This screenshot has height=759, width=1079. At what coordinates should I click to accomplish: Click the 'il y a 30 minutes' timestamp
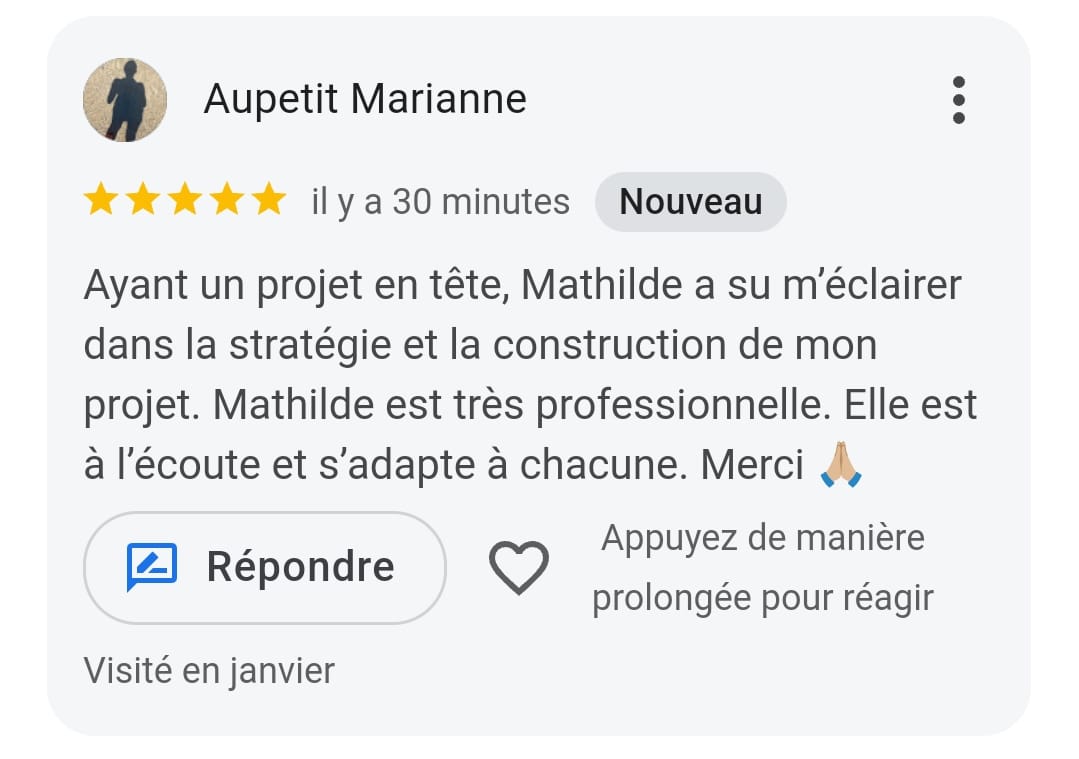click(440, 202)
